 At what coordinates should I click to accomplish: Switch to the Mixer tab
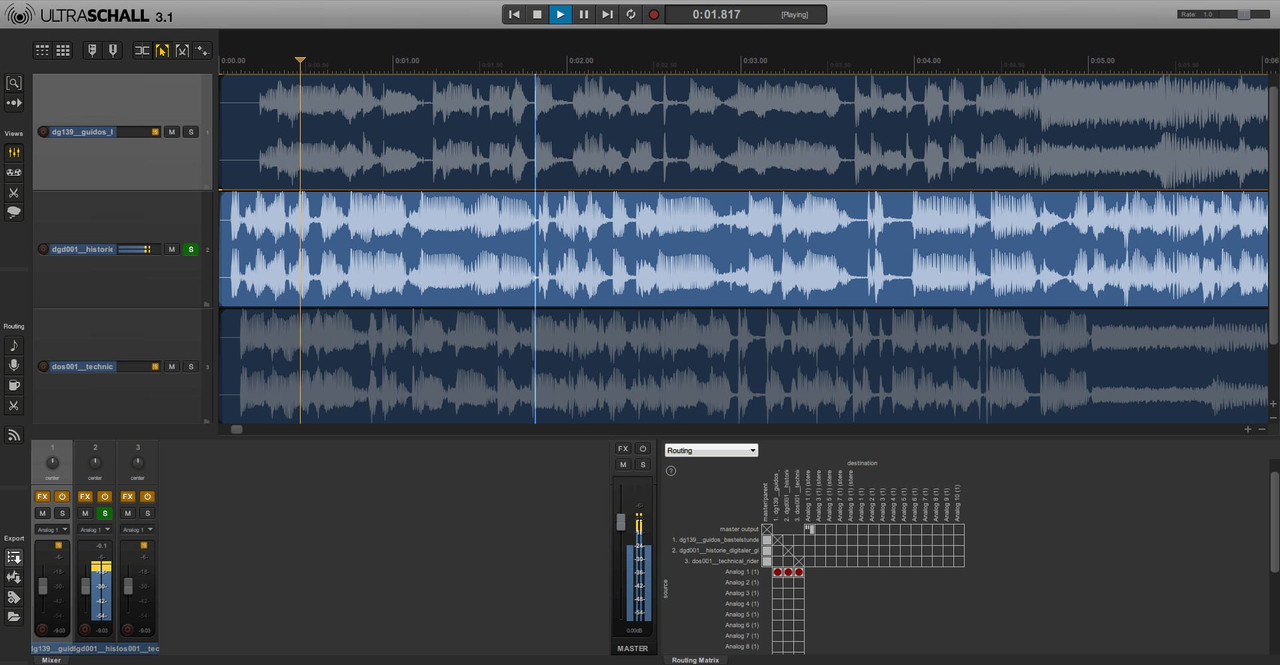(x=50, y=660)
